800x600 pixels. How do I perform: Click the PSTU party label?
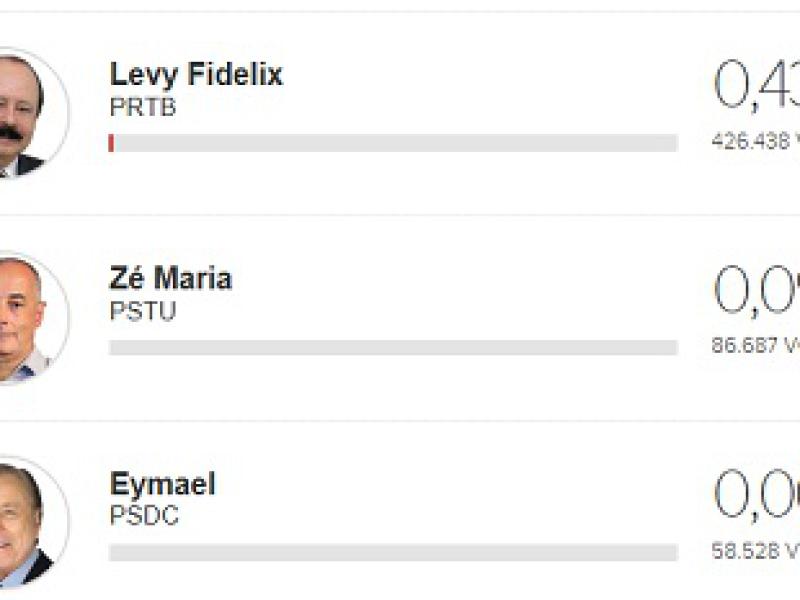142,311
